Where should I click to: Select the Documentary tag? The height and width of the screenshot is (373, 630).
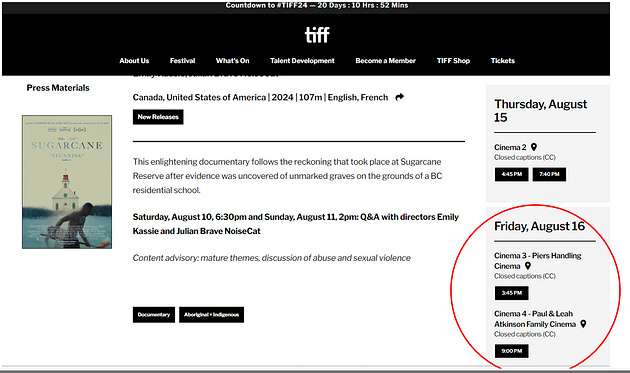[154, 315]
